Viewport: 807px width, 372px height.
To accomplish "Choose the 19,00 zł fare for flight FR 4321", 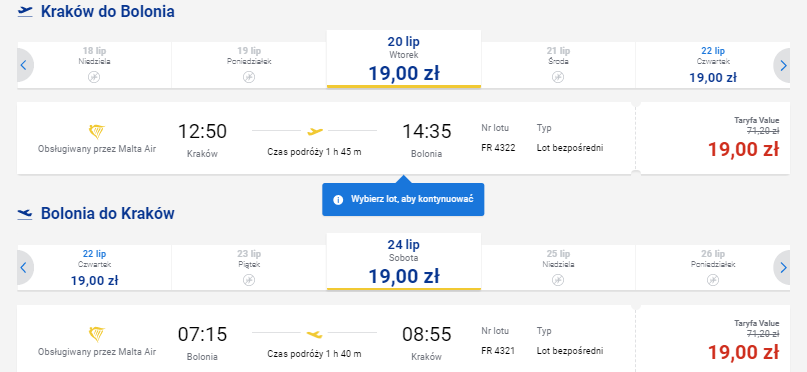I will coord(743,352).
